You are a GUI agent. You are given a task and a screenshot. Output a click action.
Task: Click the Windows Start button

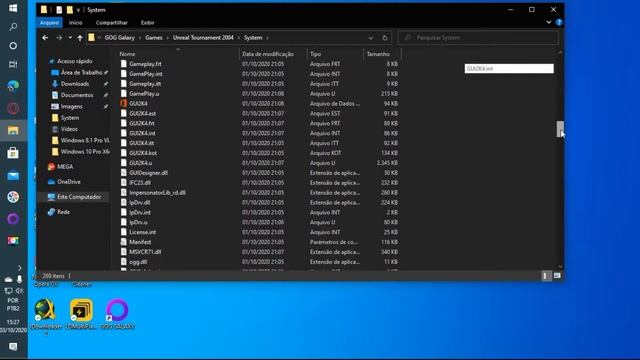click(x=13, y=8)
